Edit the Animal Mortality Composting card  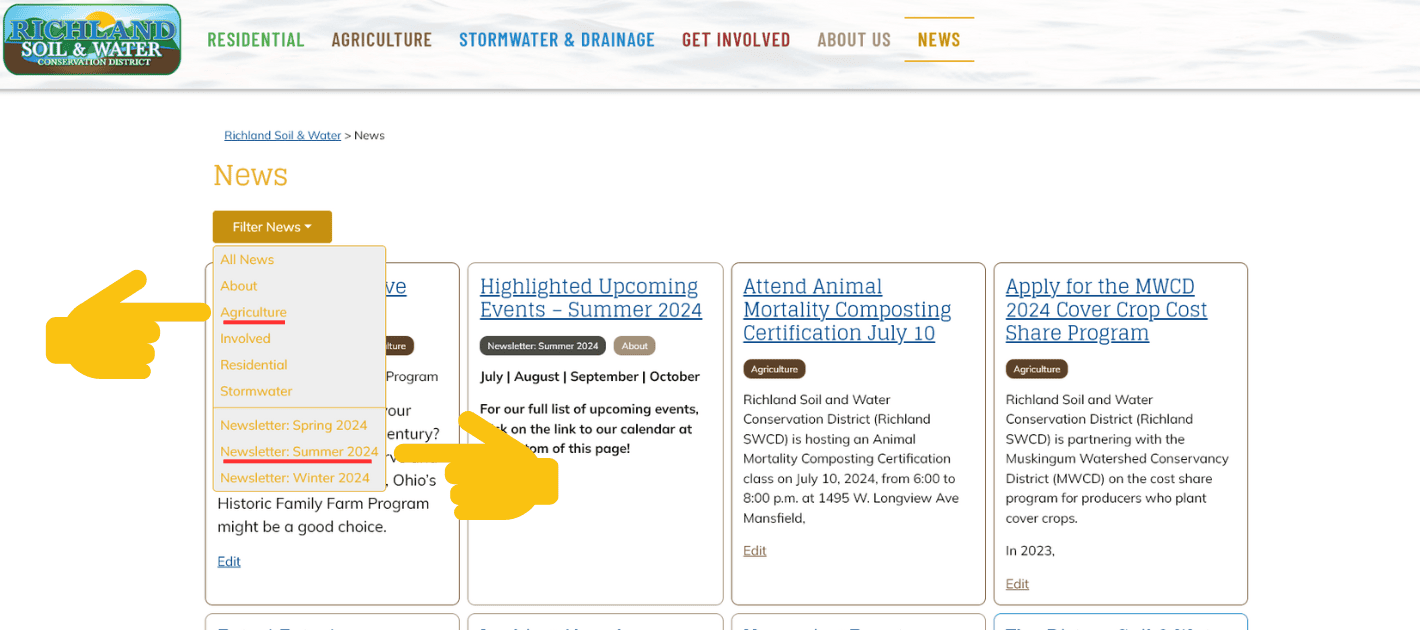755,550
